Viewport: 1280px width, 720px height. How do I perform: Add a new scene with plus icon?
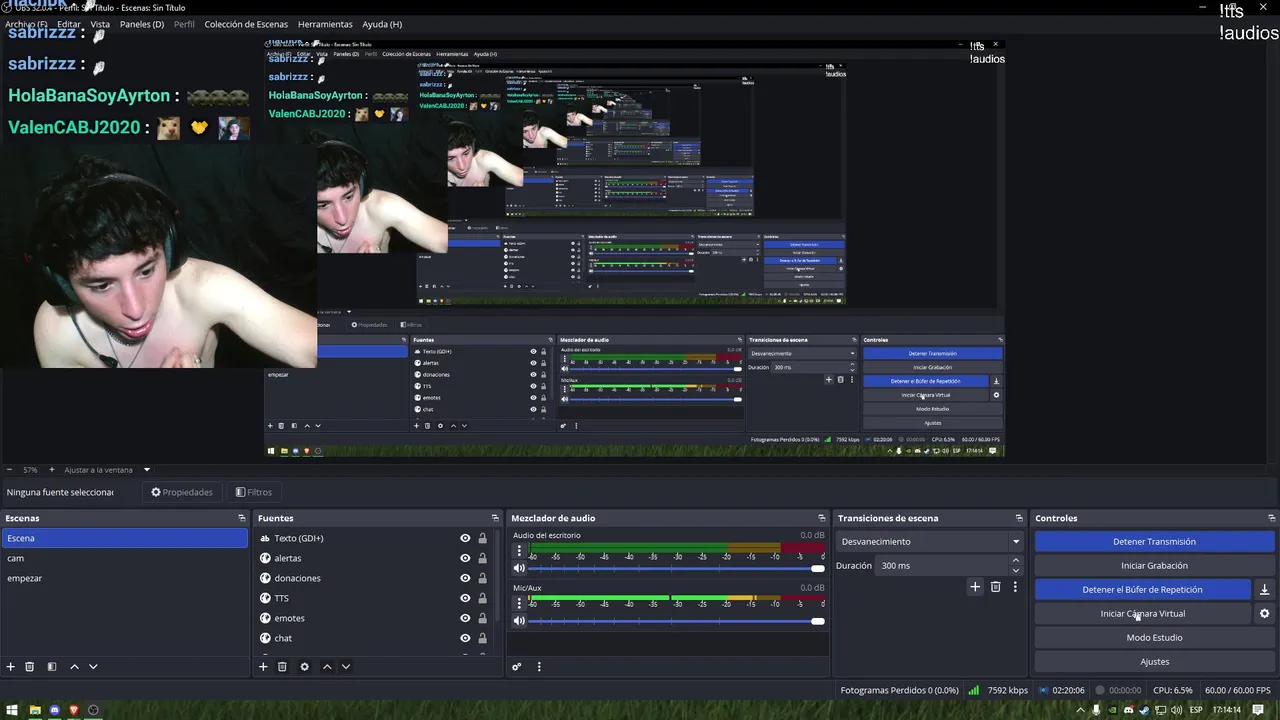(11, 667)
